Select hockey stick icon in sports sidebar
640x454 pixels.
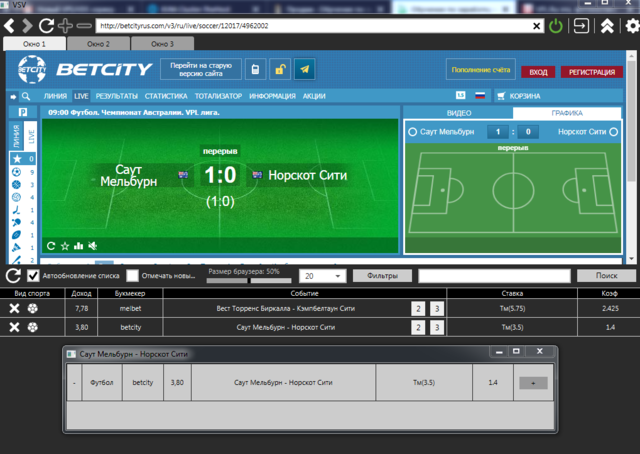[16, 210]
